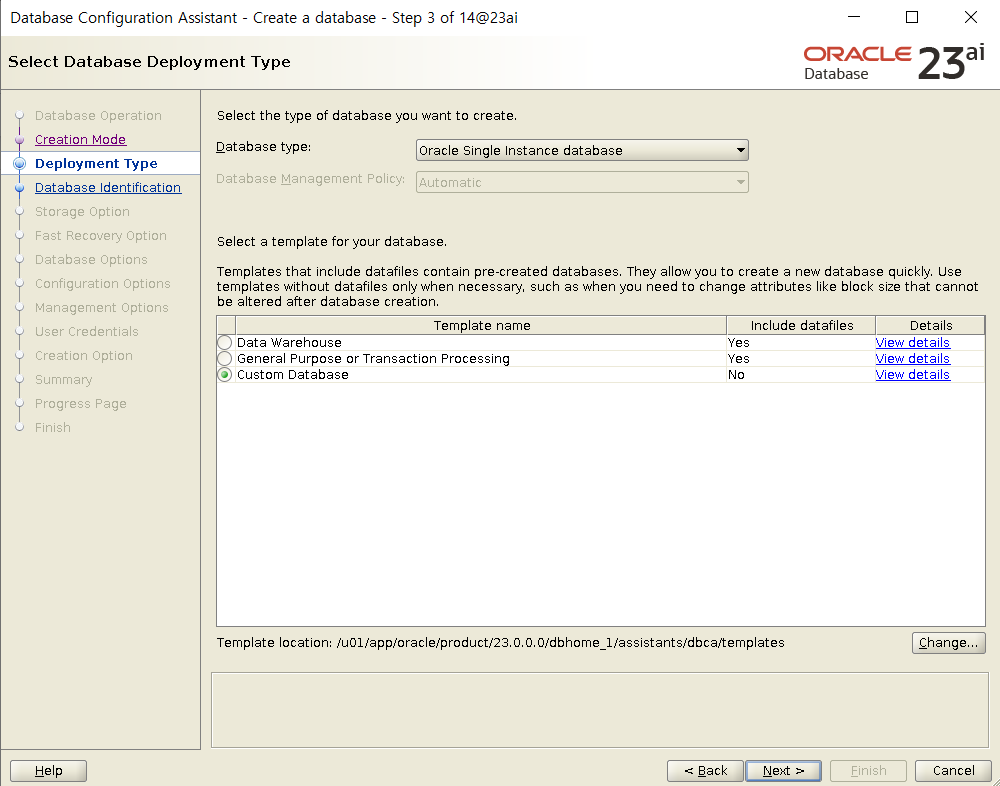Click 'No' in the Custom Database row
This screenshot has height=786, width=1000.
(736, 374)
